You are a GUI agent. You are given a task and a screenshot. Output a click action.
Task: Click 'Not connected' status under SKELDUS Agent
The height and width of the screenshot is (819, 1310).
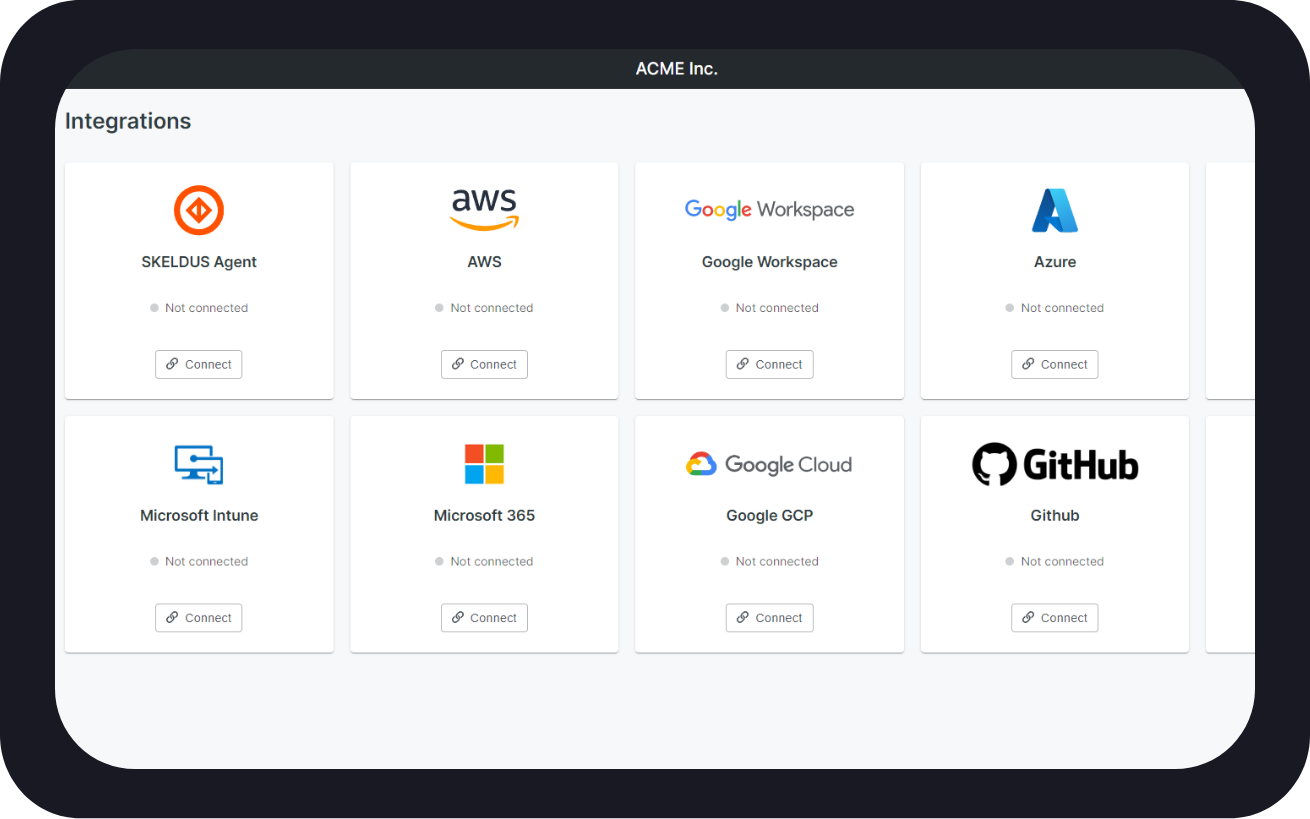(199, 308)
